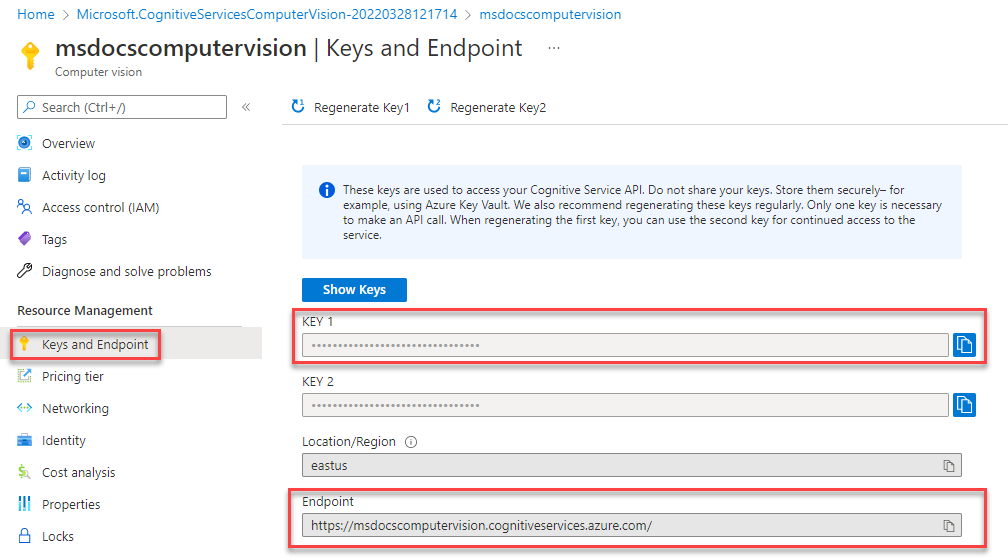Collapse the sidebar with the double chevron
The width and height of the screenshot is (1008, 560).
click(x=246, y=107)
